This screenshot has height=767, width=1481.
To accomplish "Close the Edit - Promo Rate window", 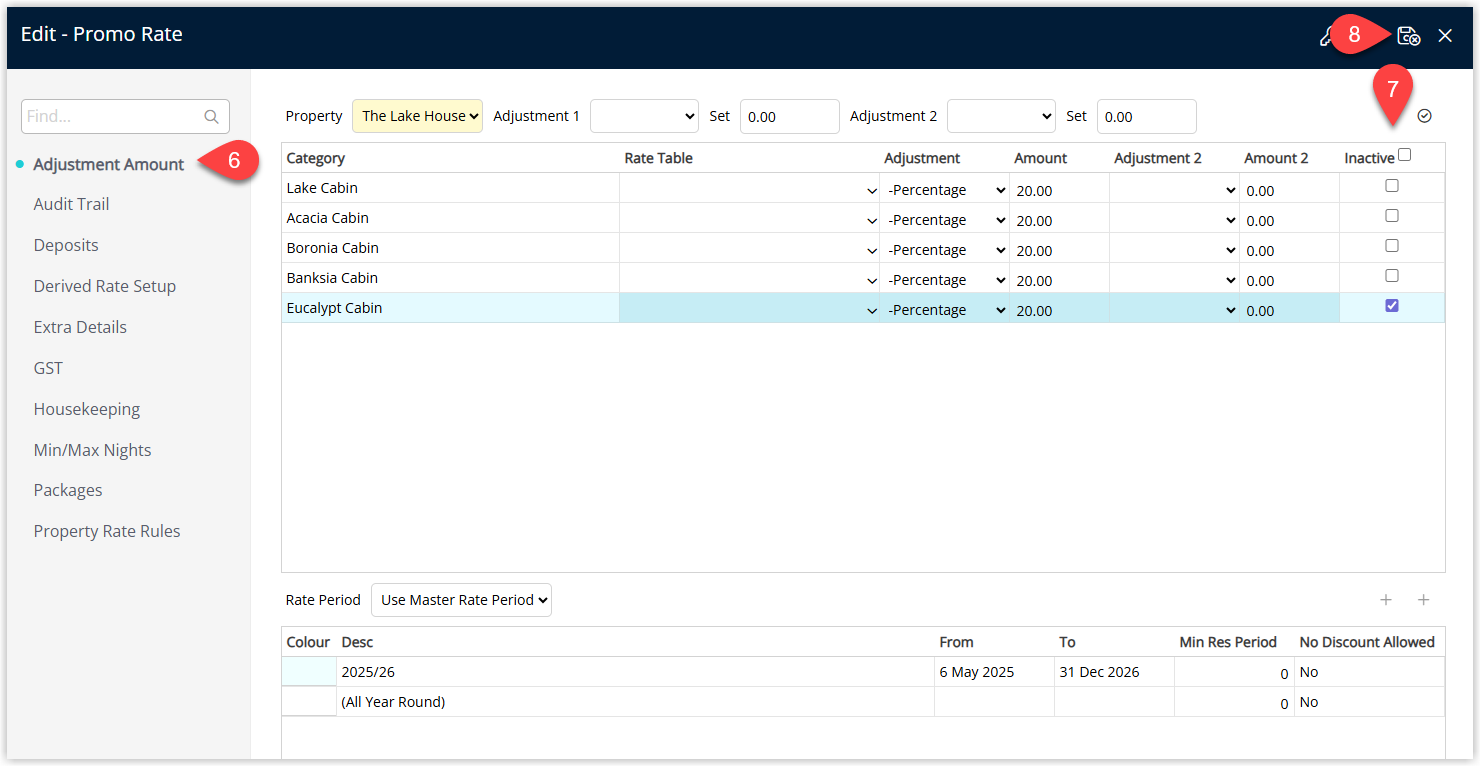I will pos(1445,36).
